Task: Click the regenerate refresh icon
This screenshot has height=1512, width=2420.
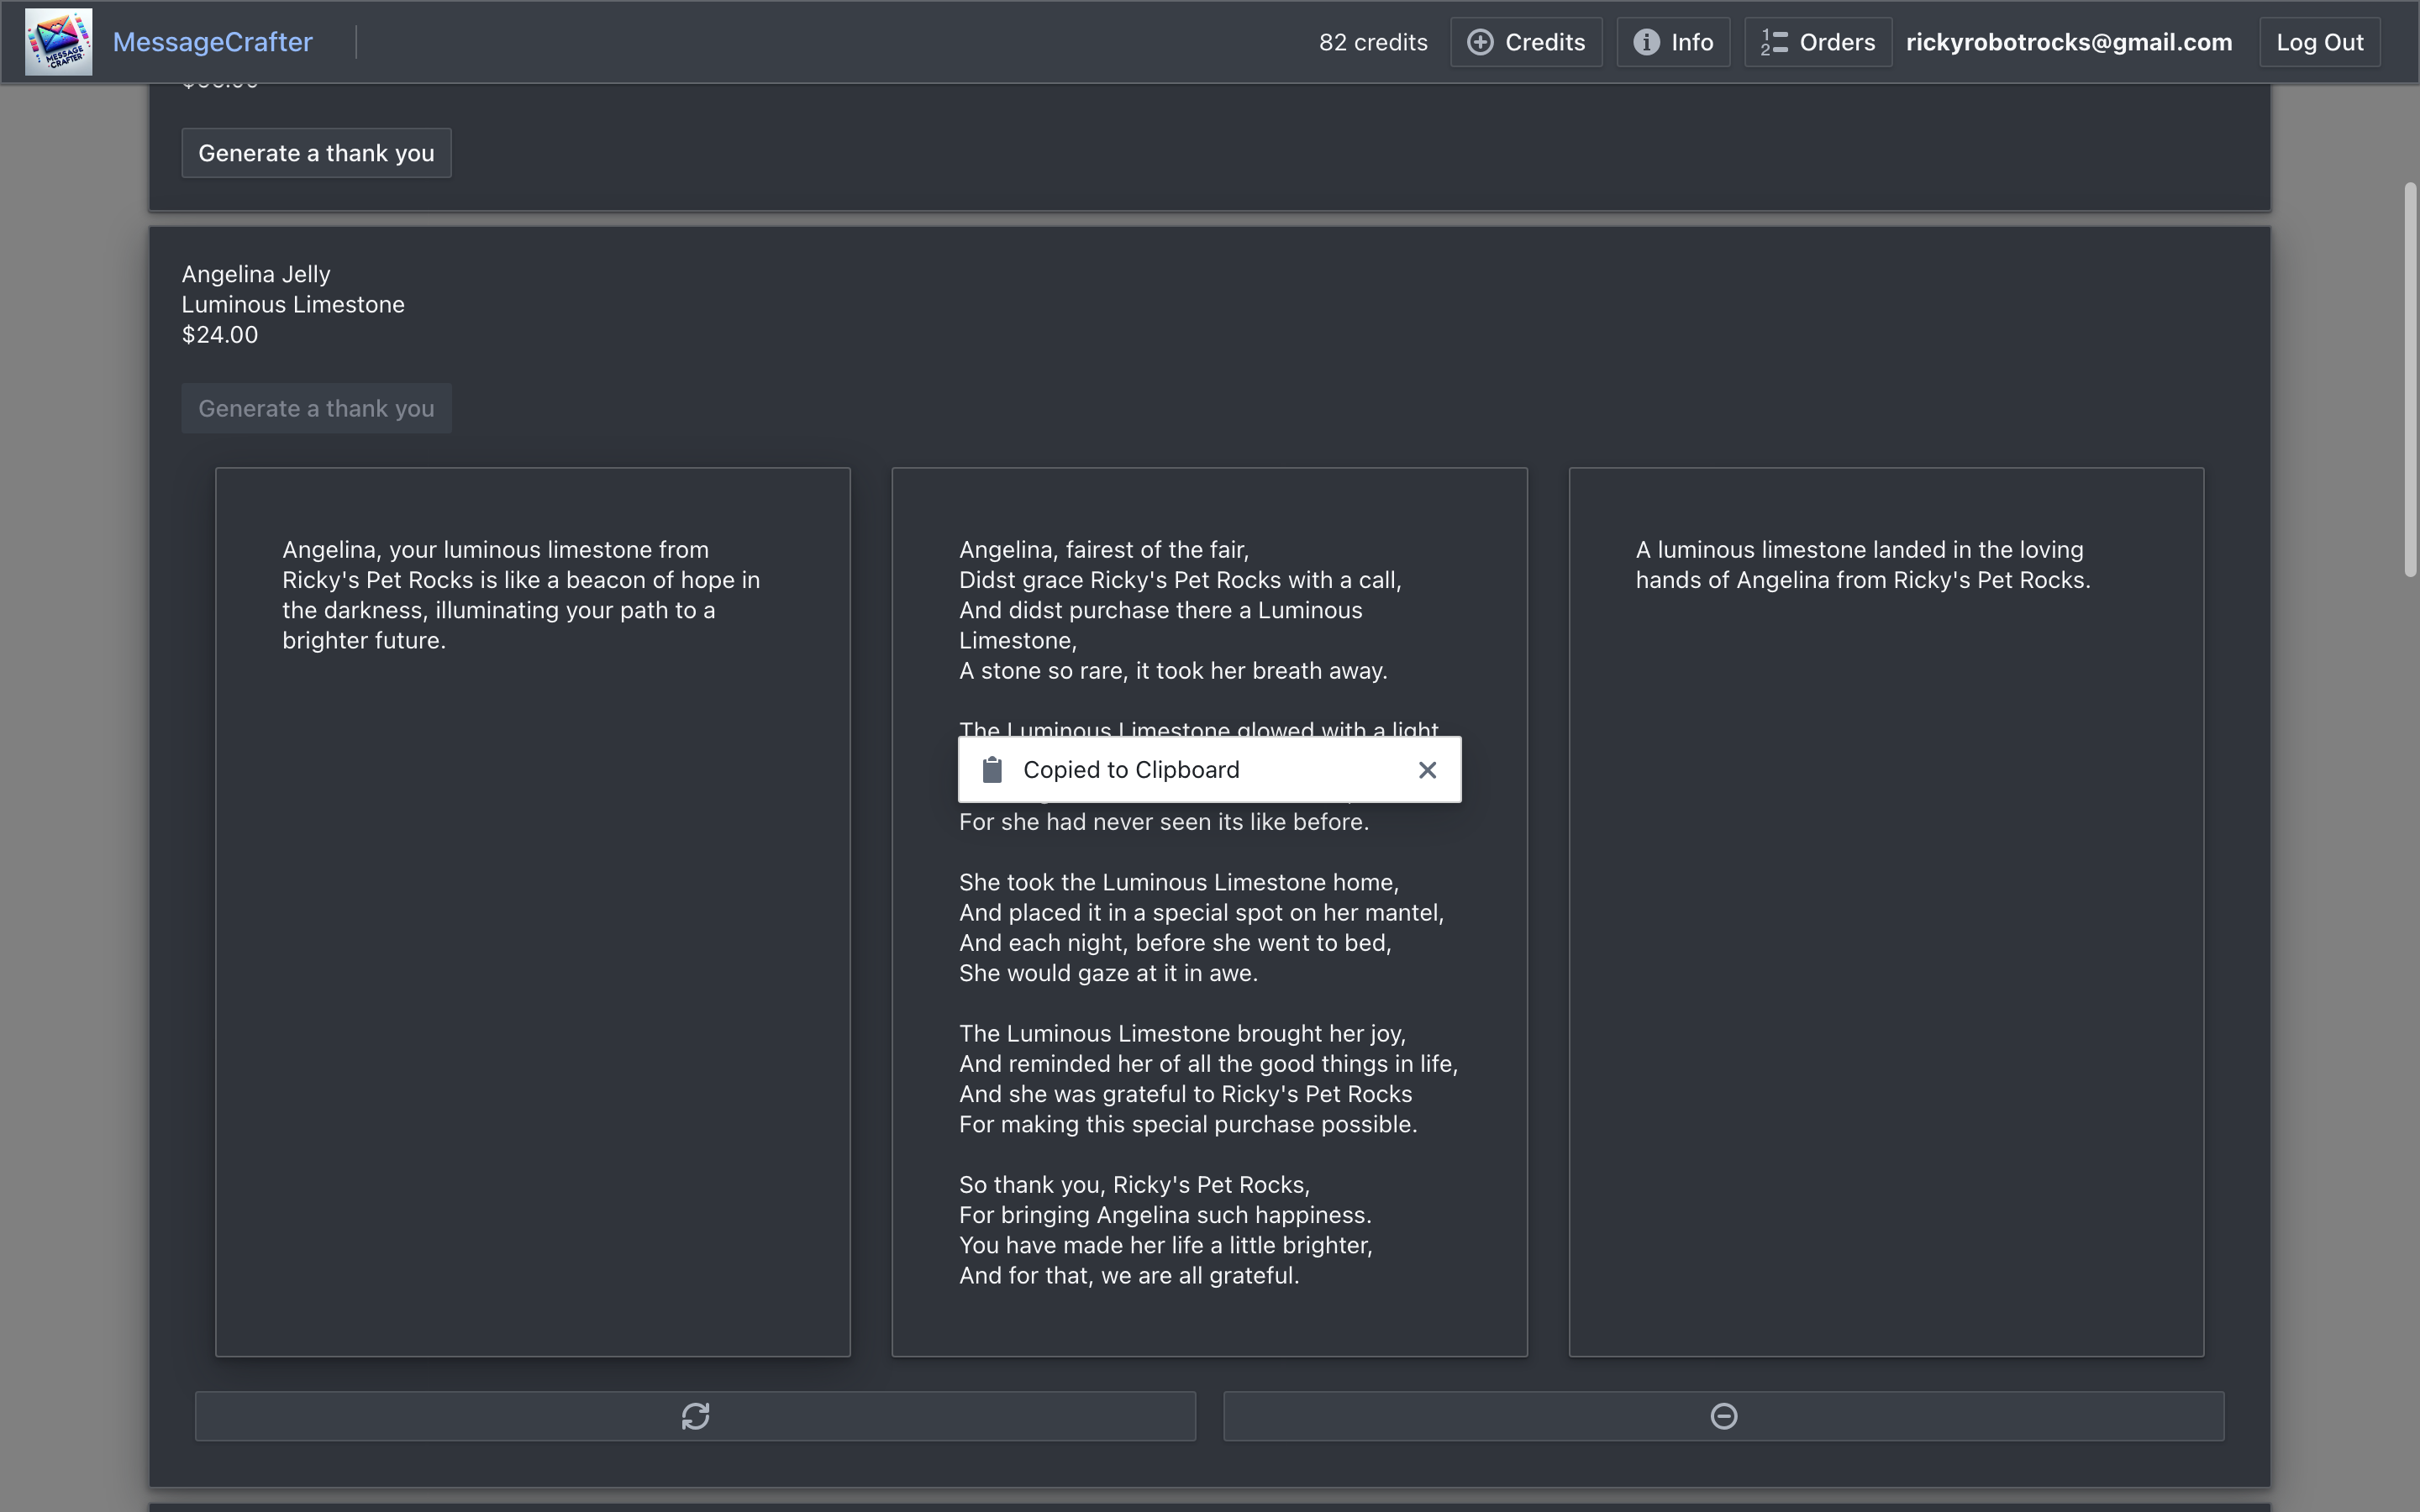Action: tap(695, 1416)
